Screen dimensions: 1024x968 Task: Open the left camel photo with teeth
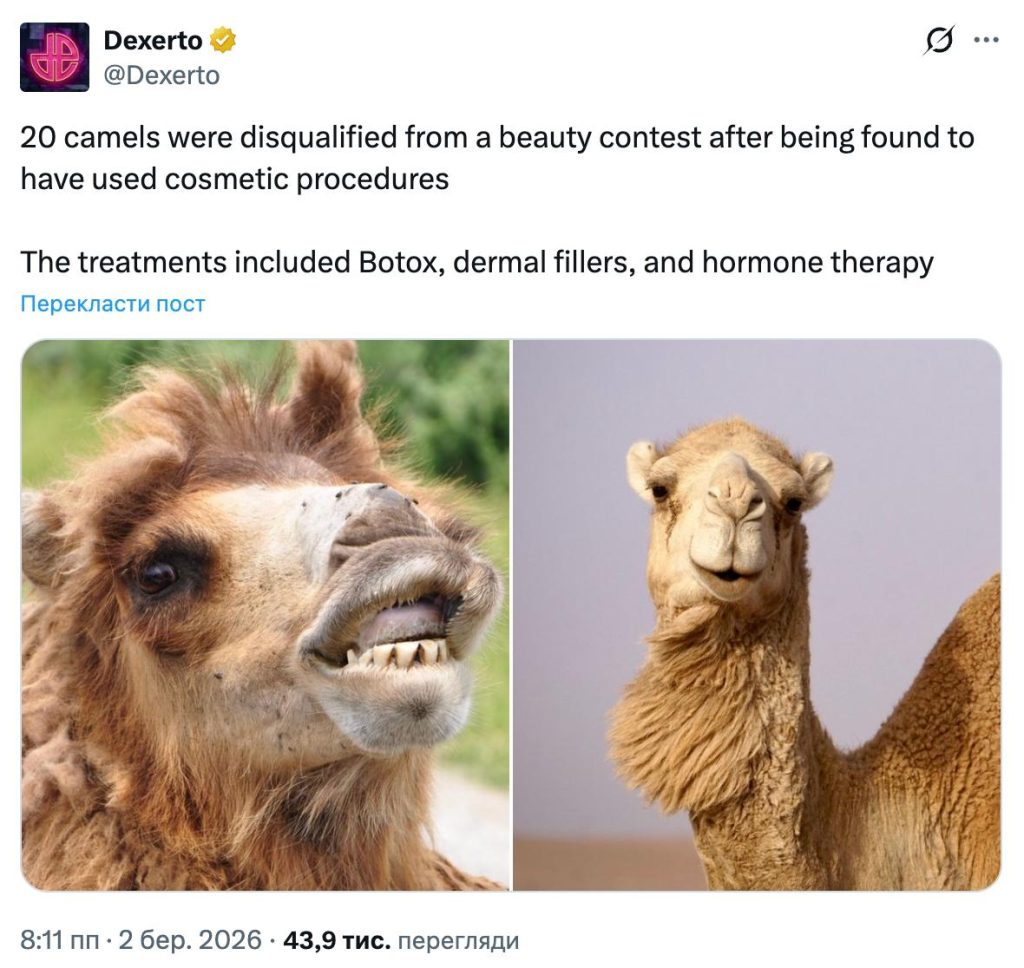click(265, 614)
